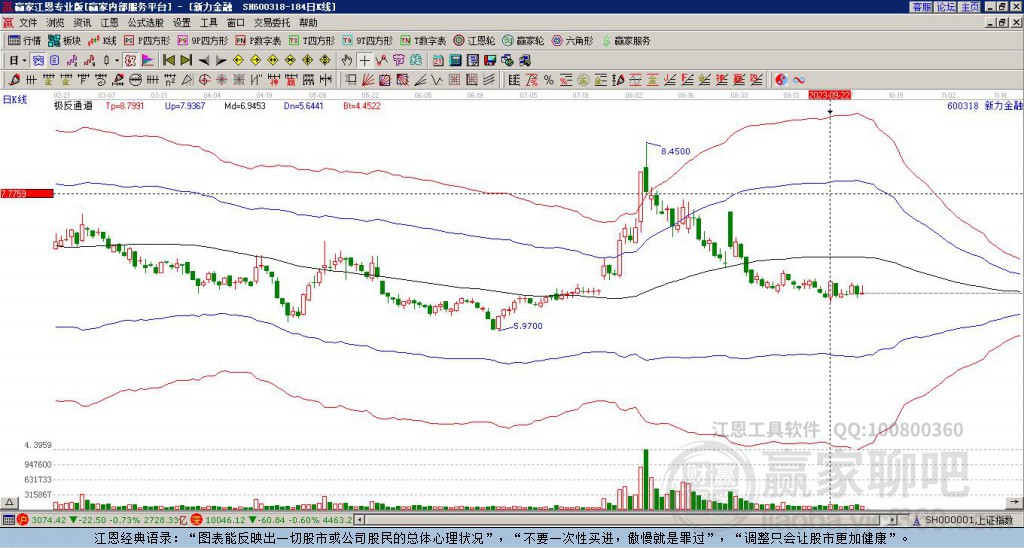Click the 极反通道 indicator name

coord(73,105)
